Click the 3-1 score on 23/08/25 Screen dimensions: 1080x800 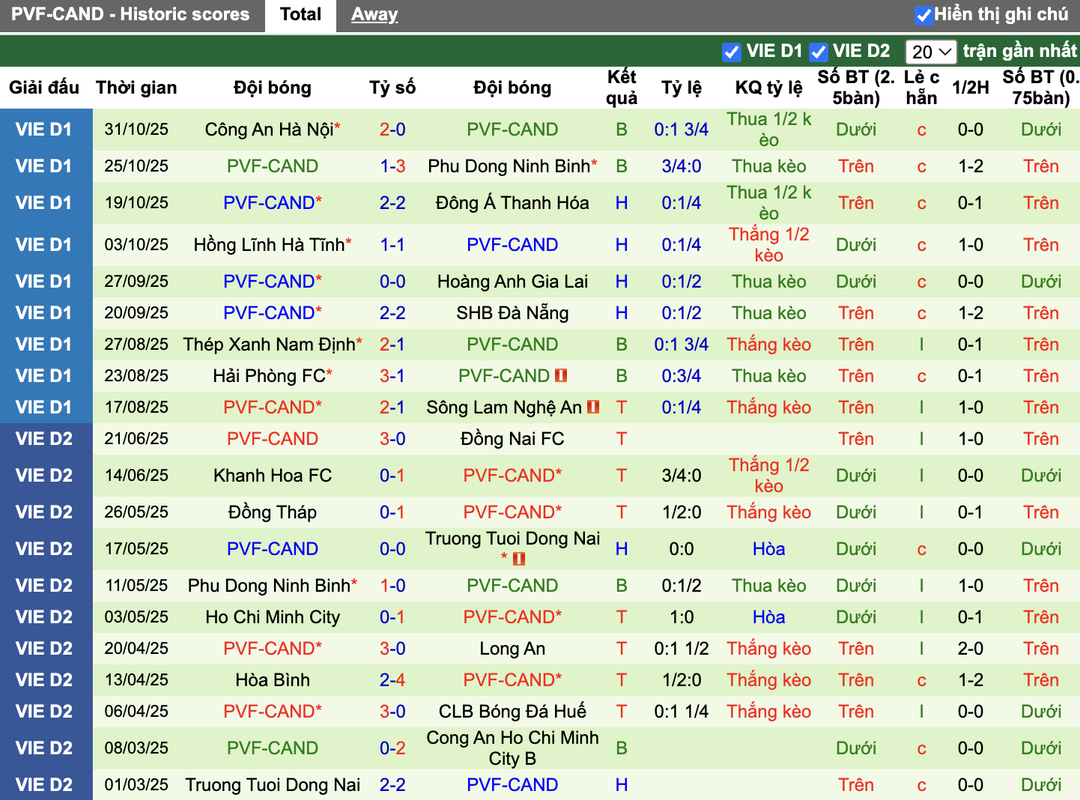click(393, 376)
